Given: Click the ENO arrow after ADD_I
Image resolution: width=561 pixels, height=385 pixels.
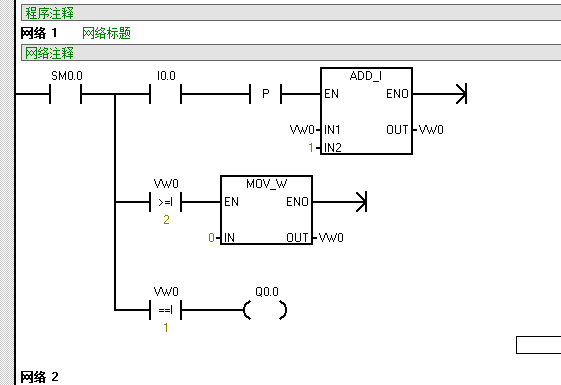Looking at the screenshot, I should [x=462, y=94].
